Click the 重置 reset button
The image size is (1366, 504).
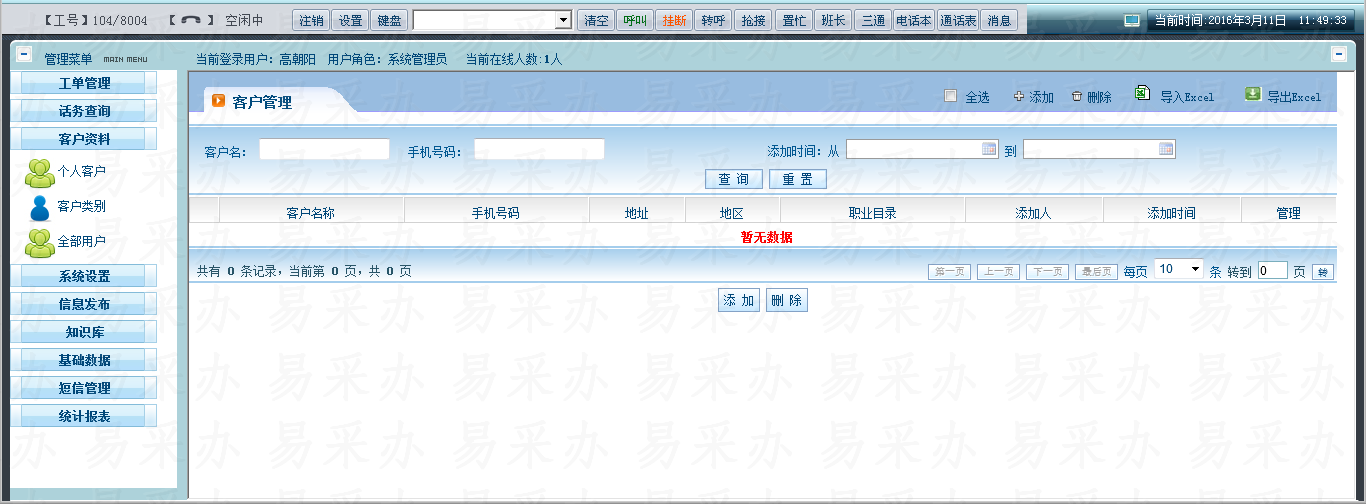(x=798, y=179)
